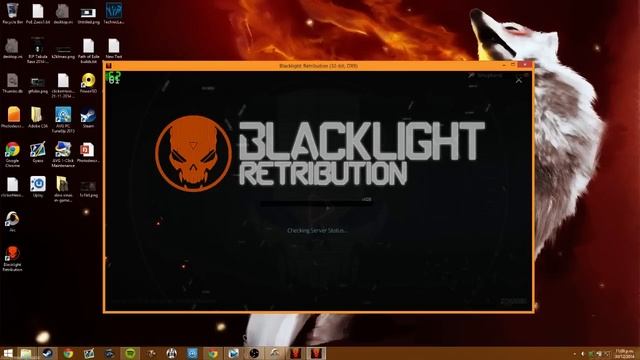
Task: Click the Blacklight Retribution skull logo
Action: click(193, 154)
